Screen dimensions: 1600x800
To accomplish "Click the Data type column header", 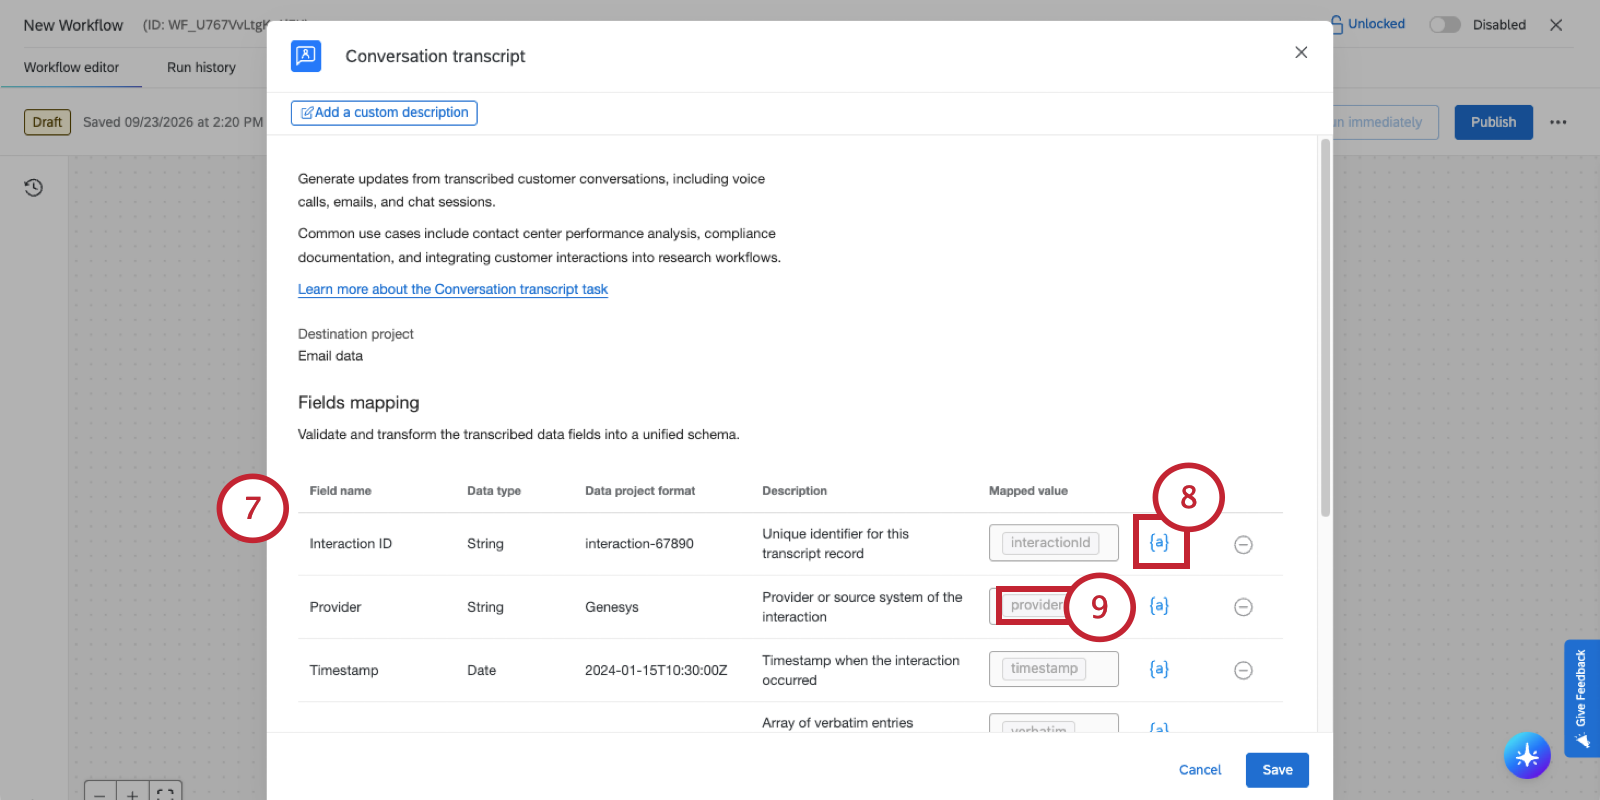I will point(494,491).
